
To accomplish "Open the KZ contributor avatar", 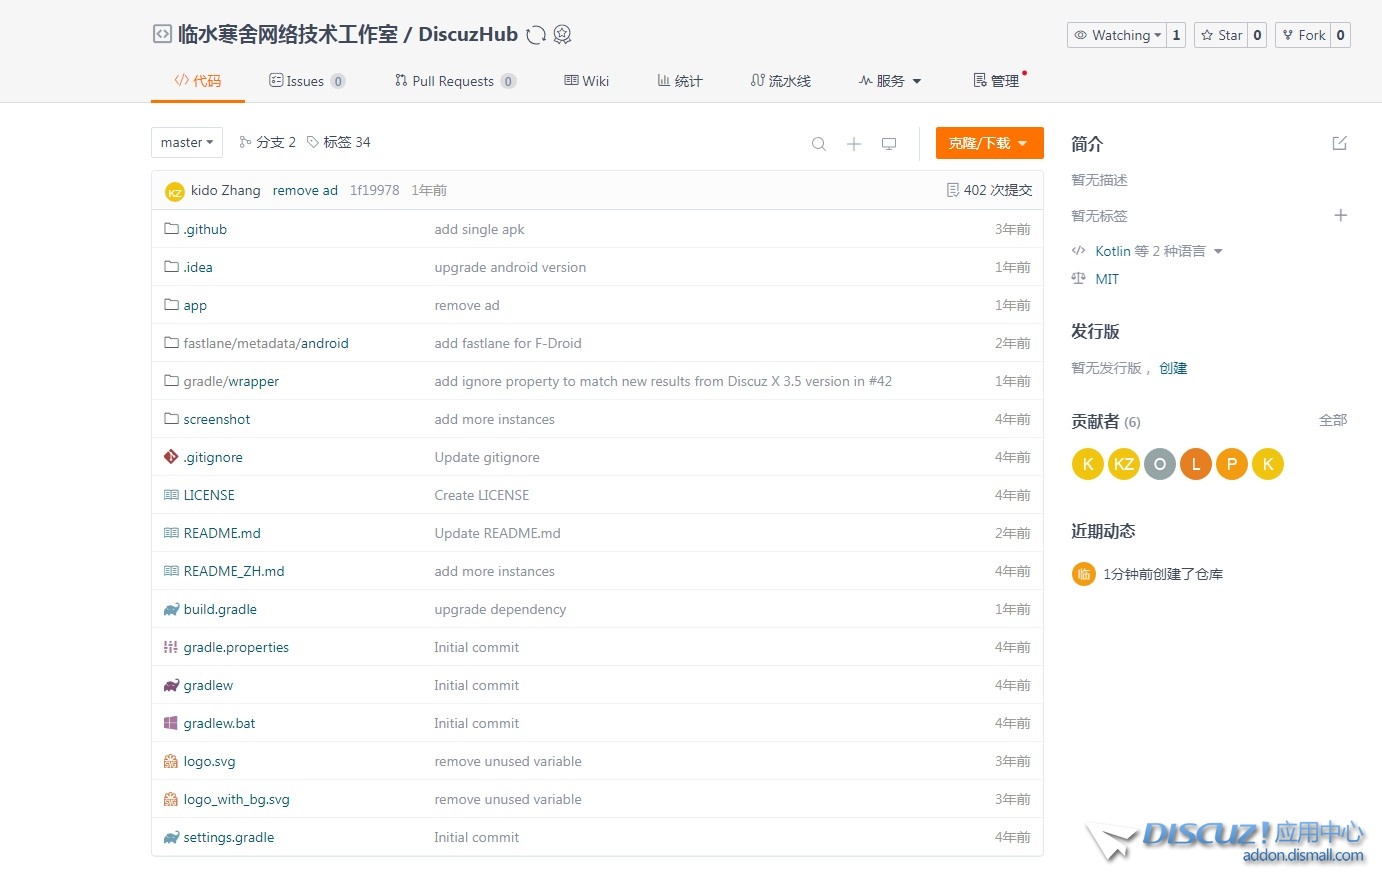I will click(x=1123, y=464).
